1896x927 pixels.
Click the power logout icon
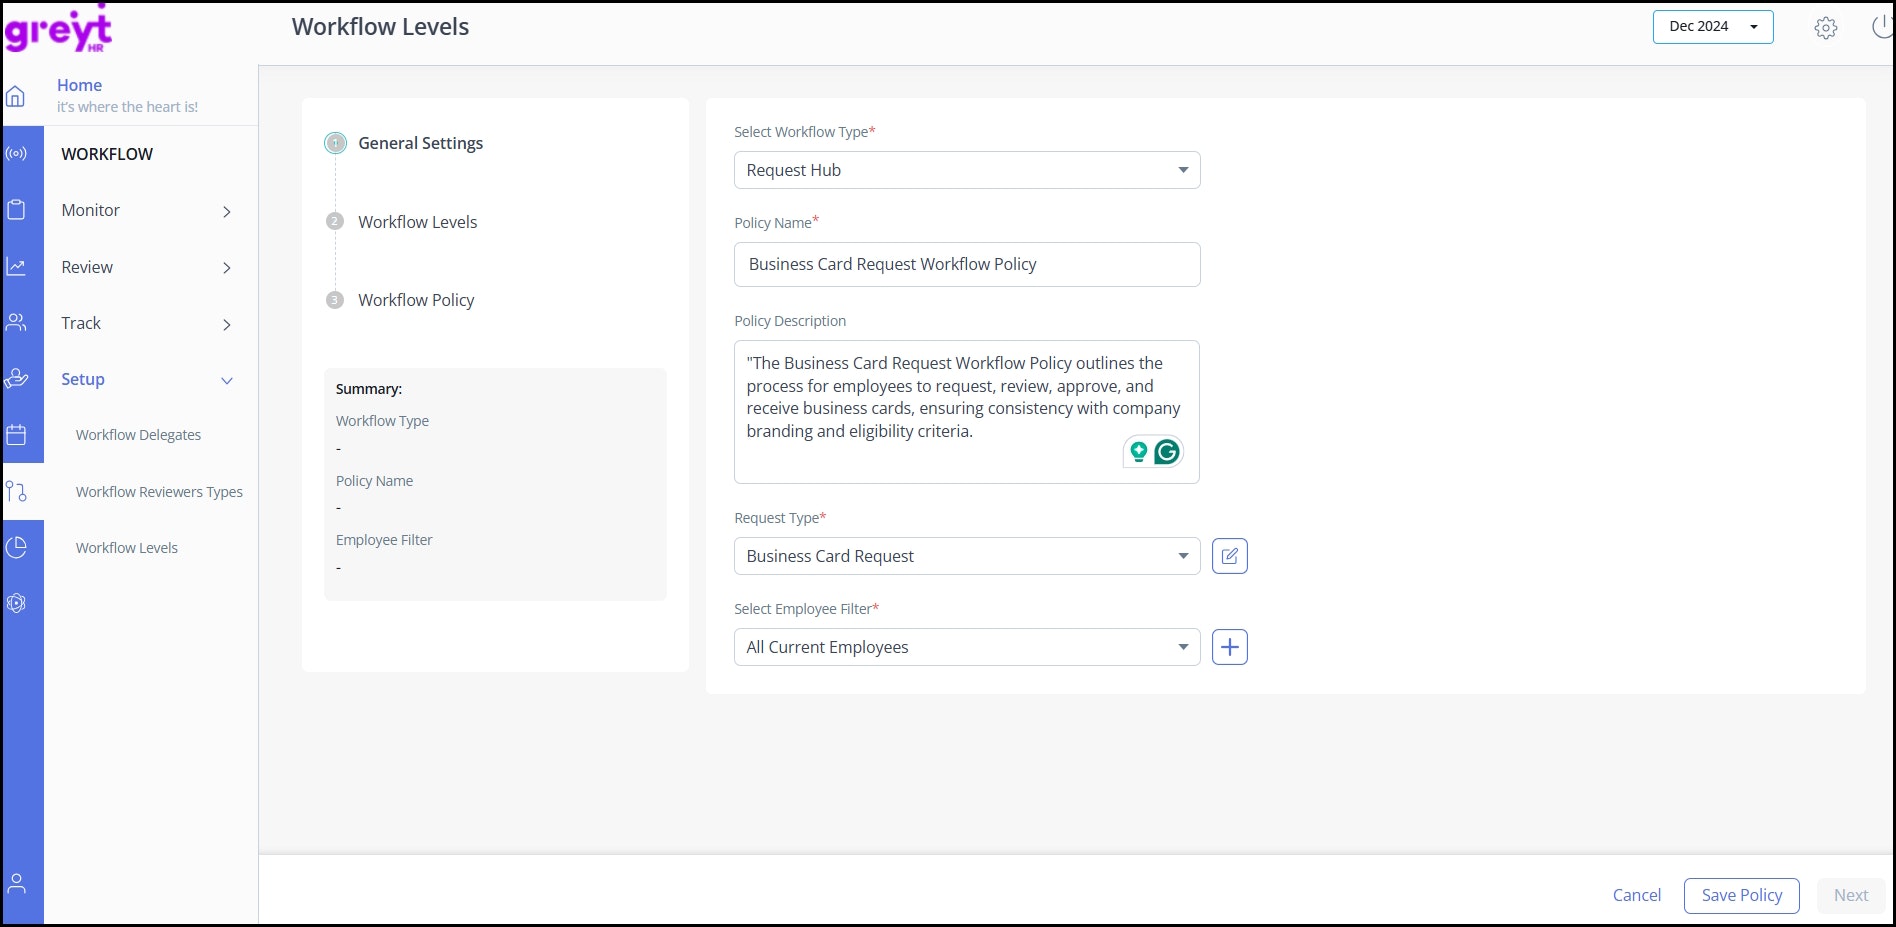pyautogui.click(x=1883, y=27)
